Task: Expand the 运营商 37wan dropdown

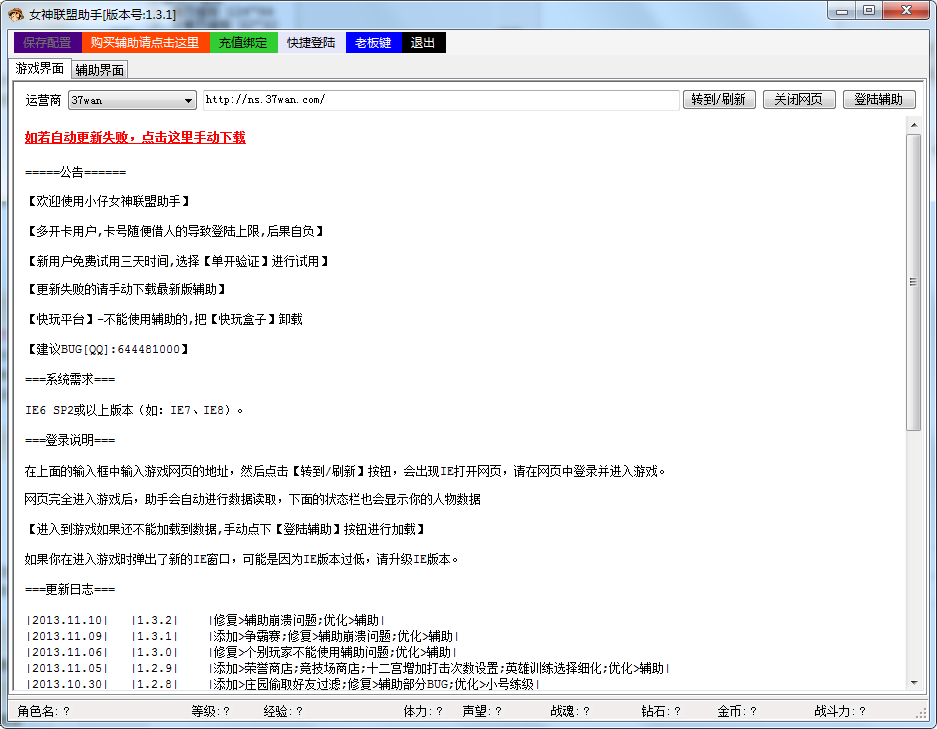Action: point(133,100)
